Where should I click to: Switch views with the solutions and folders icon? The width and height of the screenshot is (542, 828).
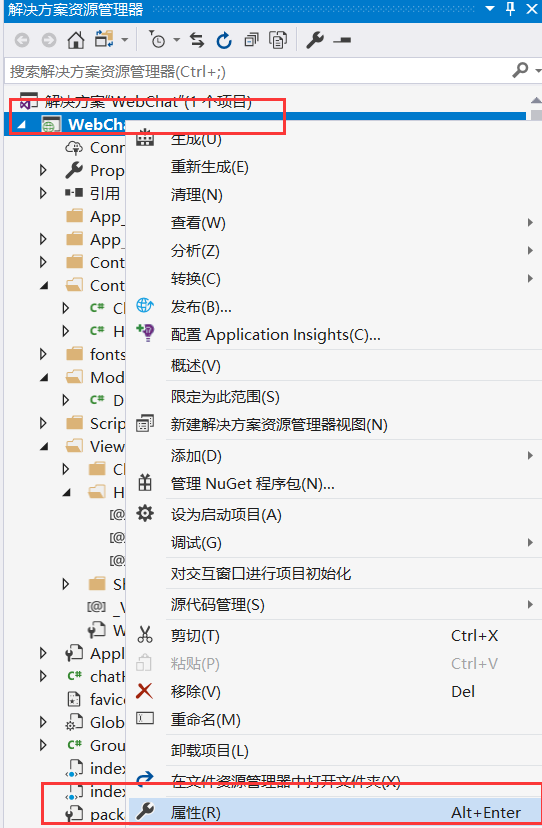click(104, 40)
